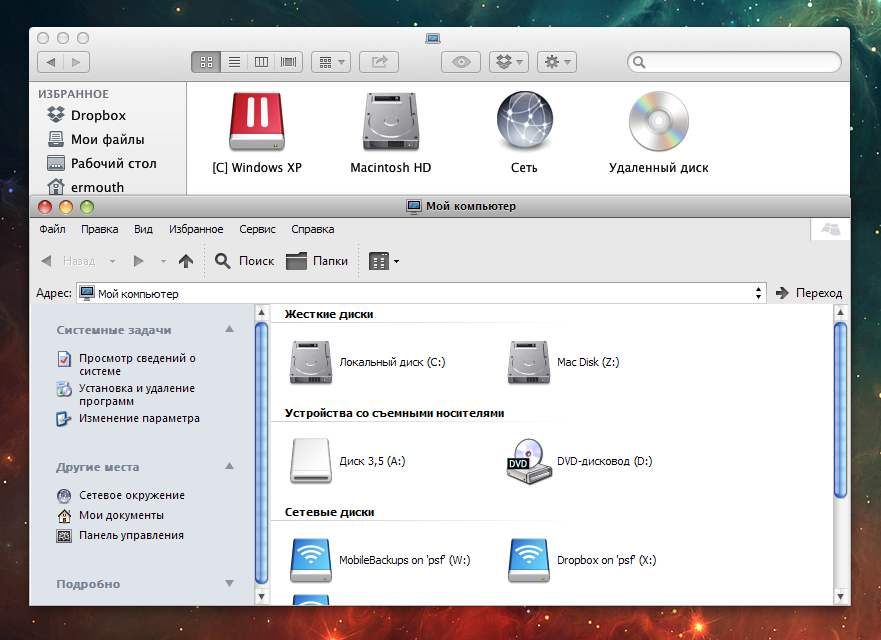Viewport: 881px width, 640px height.
Task: Open the Файл menu
Action: (52, 229)
